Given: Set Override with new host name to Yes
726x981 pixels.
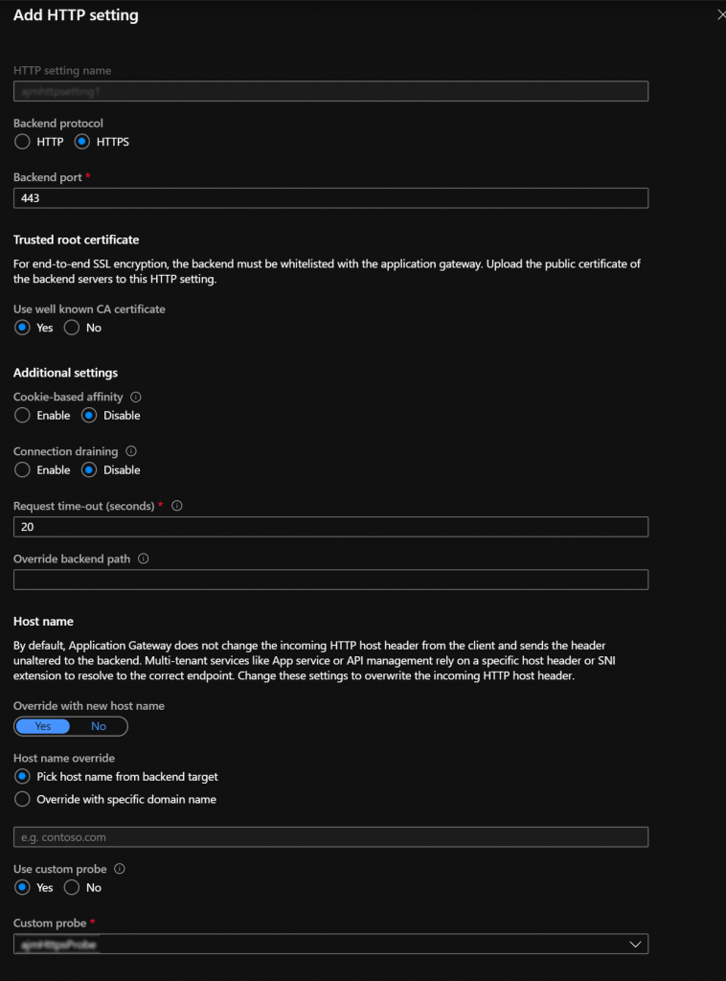Looking at the screenshot, I should point(43,726).
